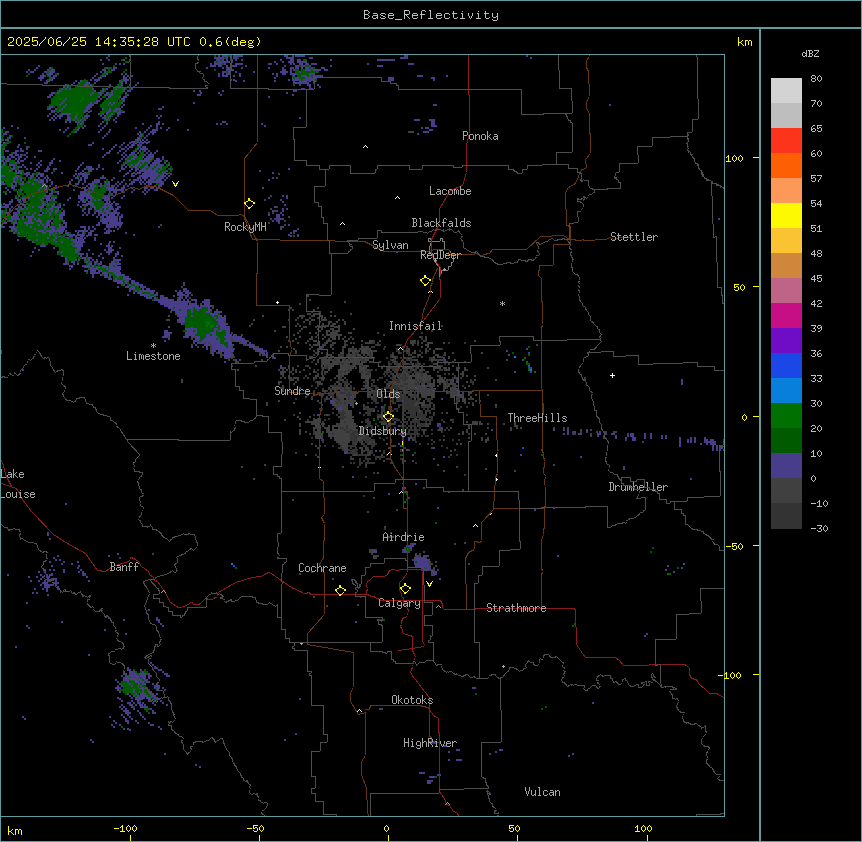
Task: Click the Limestone label
Action: tap(153, 356)
